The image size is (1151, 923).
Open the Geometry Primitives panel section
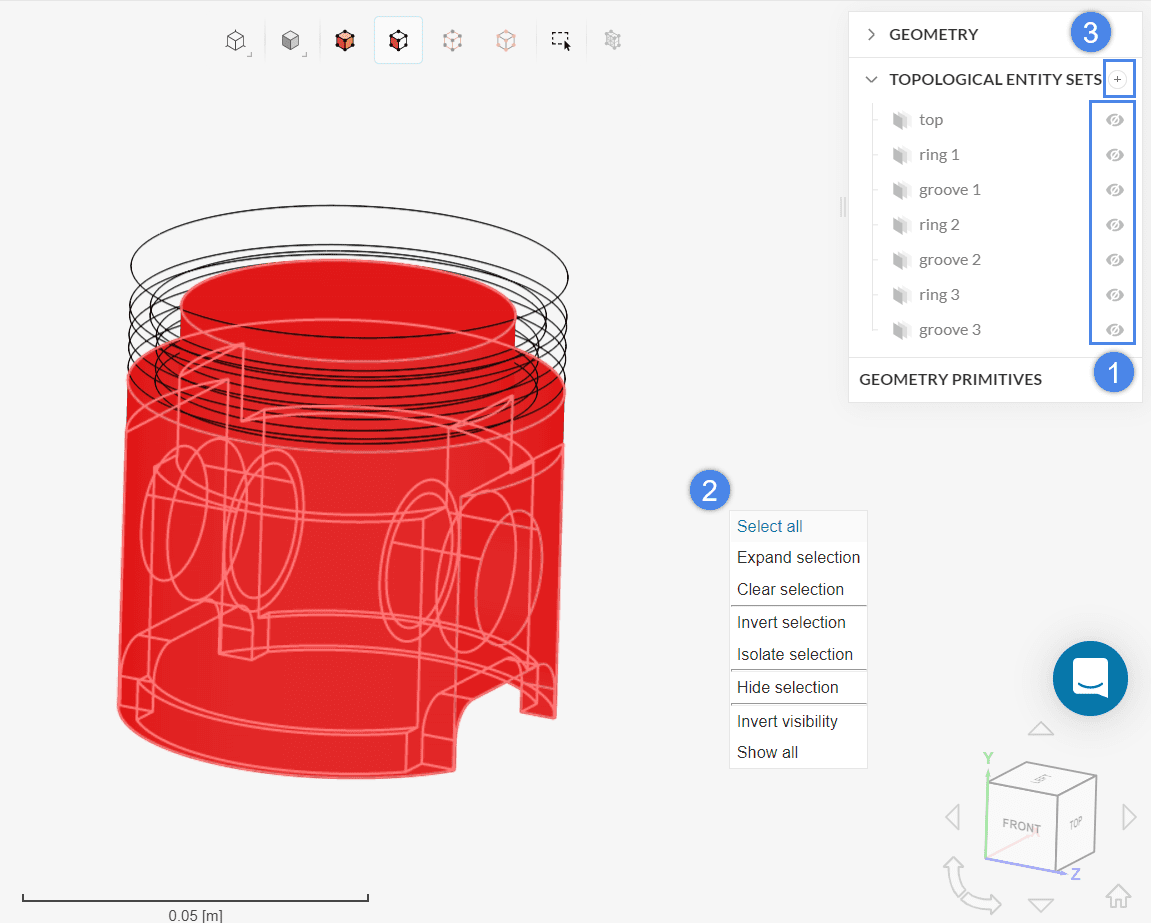[x=950, y=379]
